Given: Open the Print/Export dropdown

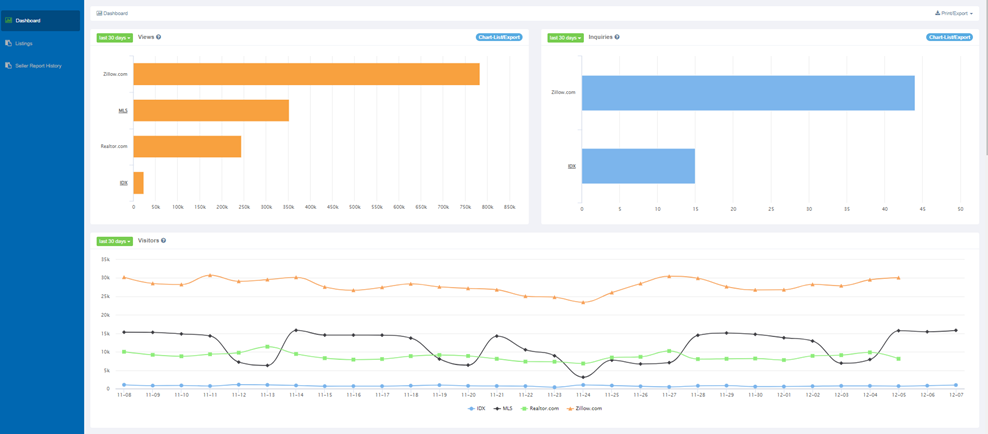Looking at the screenshot, I should click(954, 13).
